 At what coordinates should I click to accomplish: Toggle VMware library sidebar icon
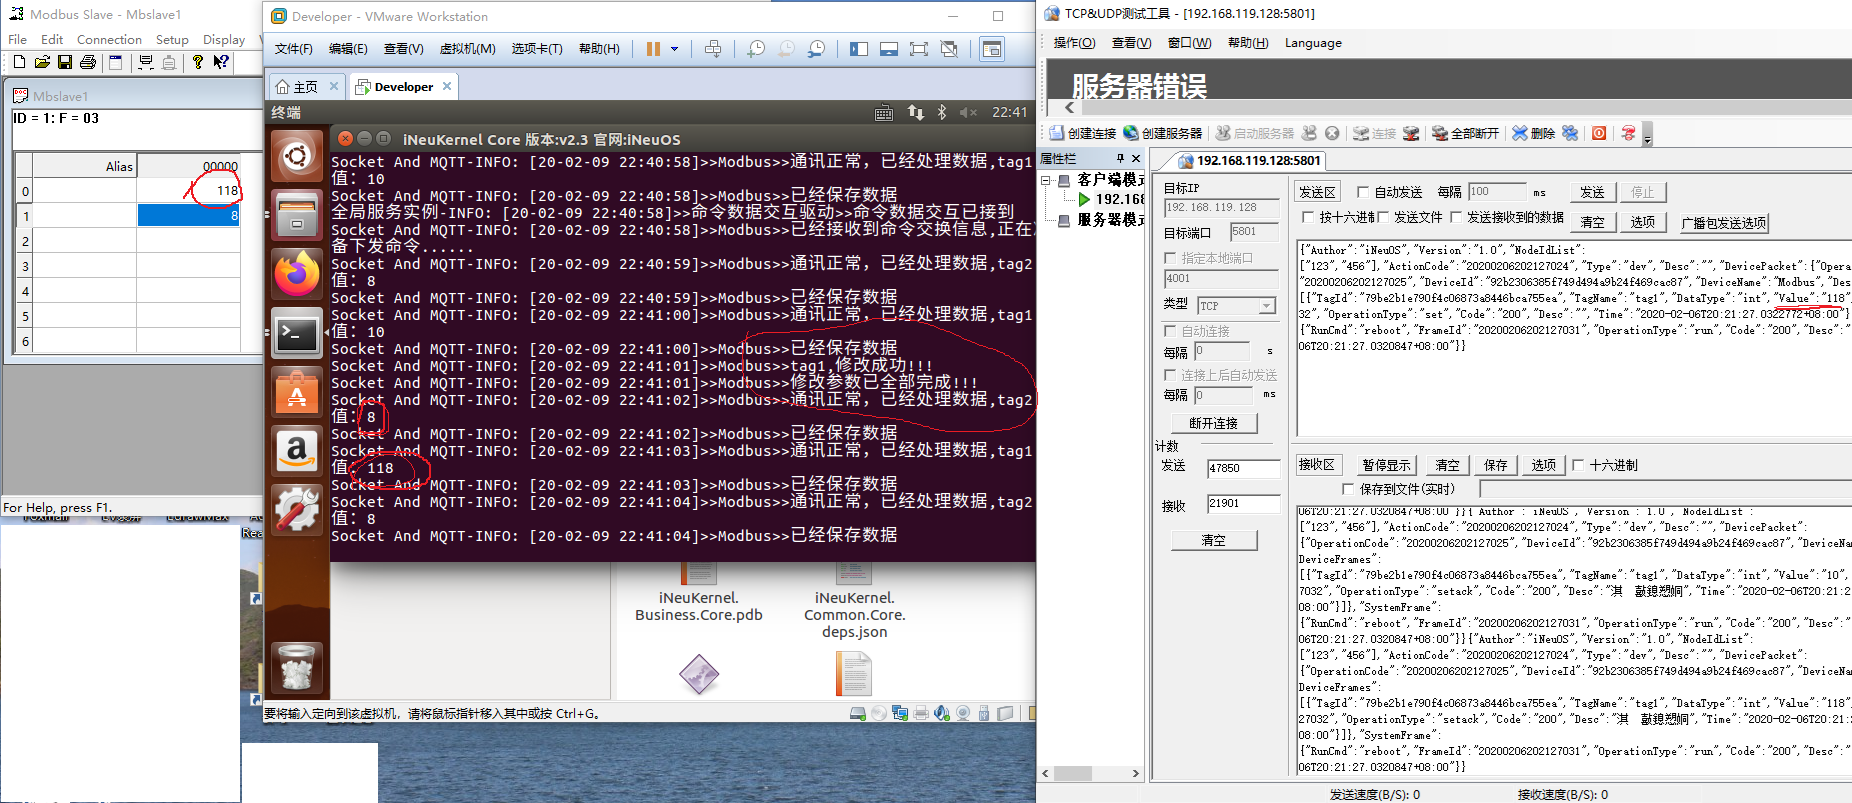point(859,48)
